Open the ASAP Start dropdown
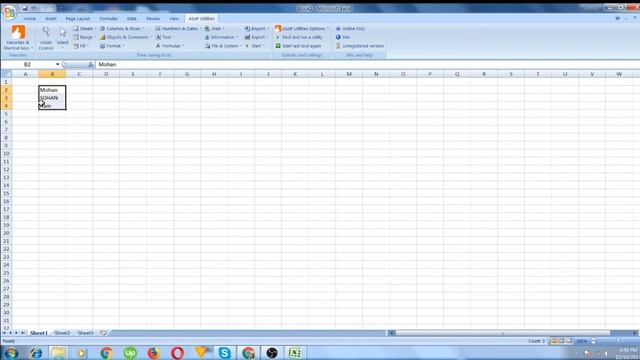640x360 pixels. (x=255, y=46)
